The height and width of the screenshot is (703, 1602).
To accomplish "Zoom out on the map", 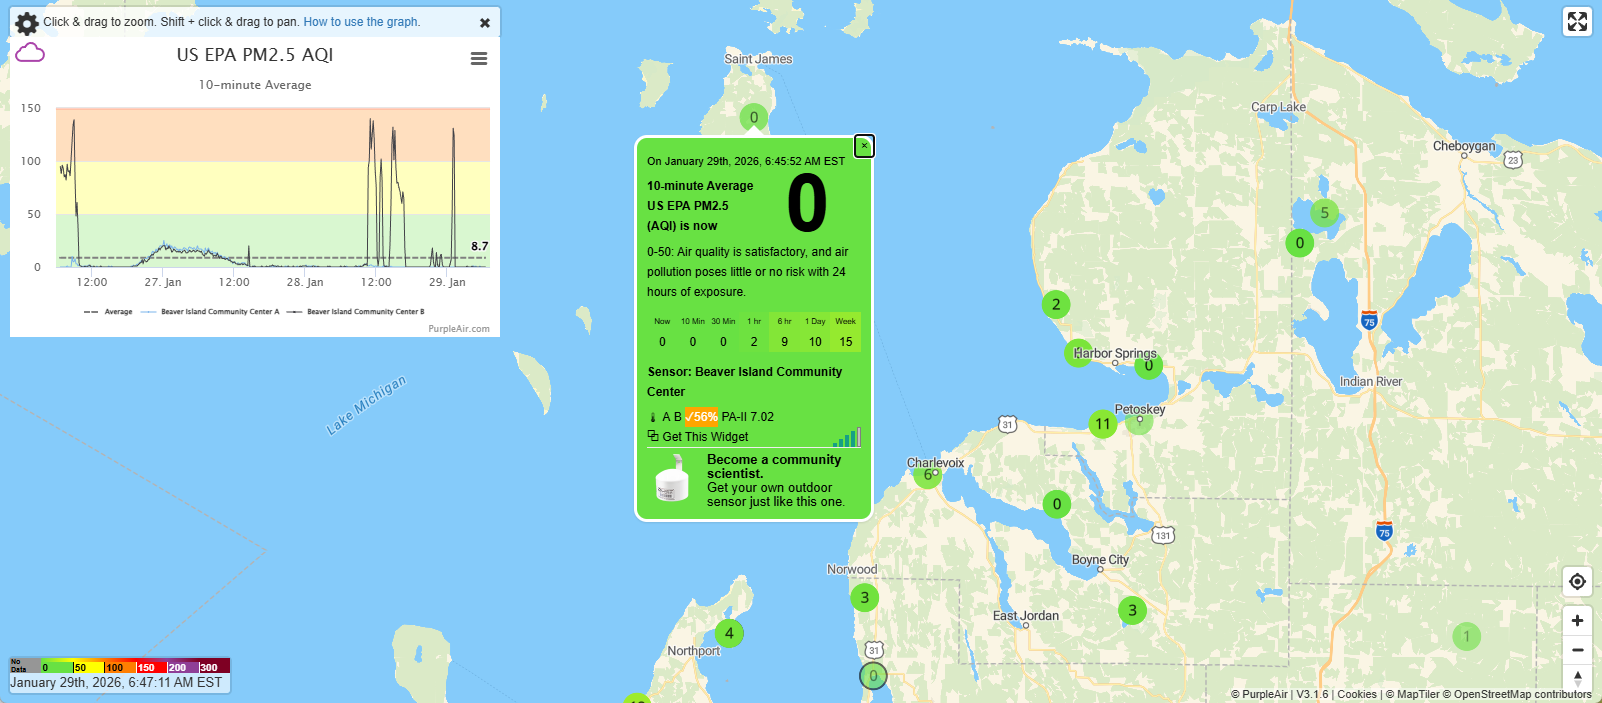I will tap(1577, 650).
